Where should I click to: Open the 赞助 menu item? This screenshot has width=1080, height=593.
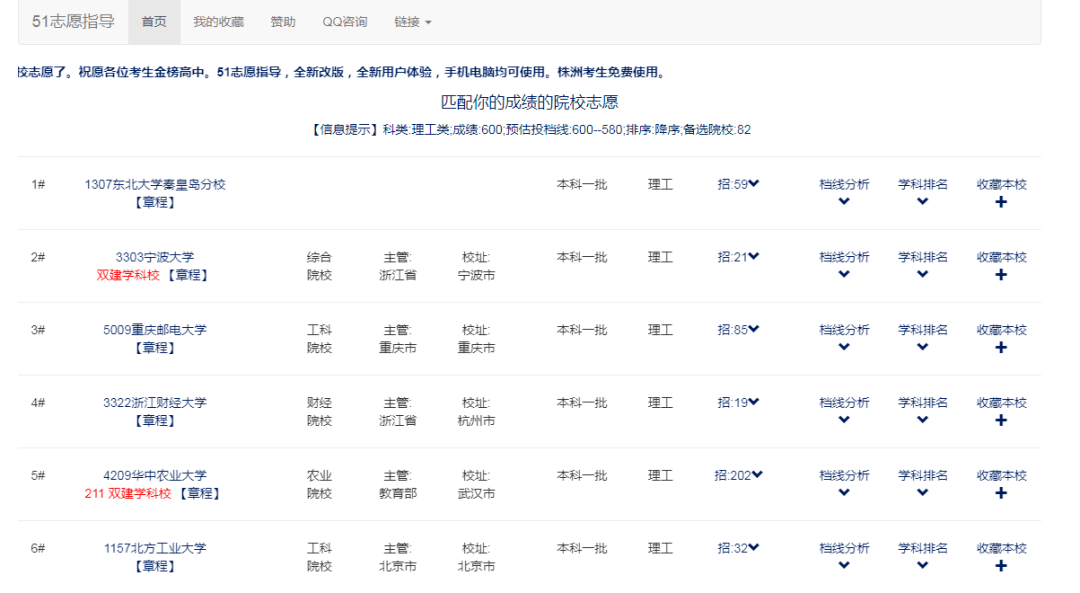click(x=283, y=22)
